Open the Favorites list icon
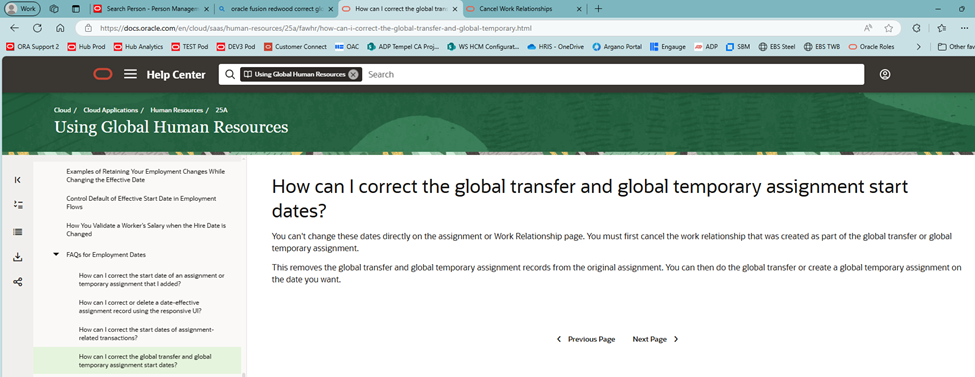Viewport: 975px width, 377px height. point(941,28)
